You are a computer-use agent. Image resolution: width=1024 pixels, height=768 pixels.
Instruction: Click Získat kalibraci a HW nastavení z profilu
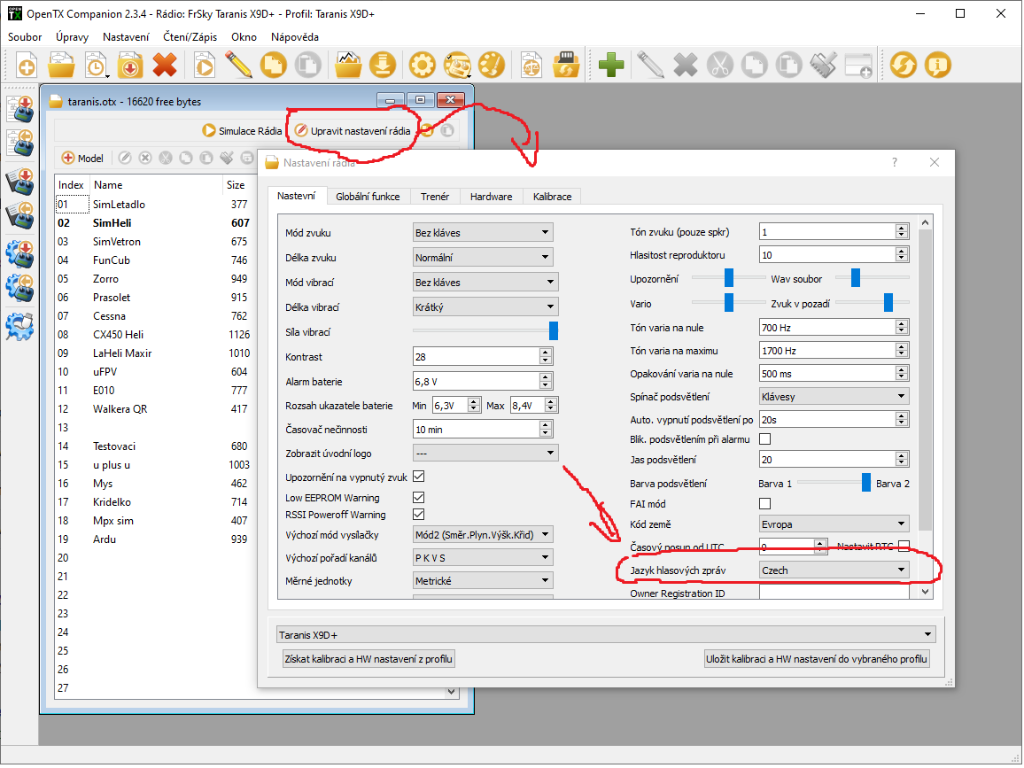(x=369, y=659)
